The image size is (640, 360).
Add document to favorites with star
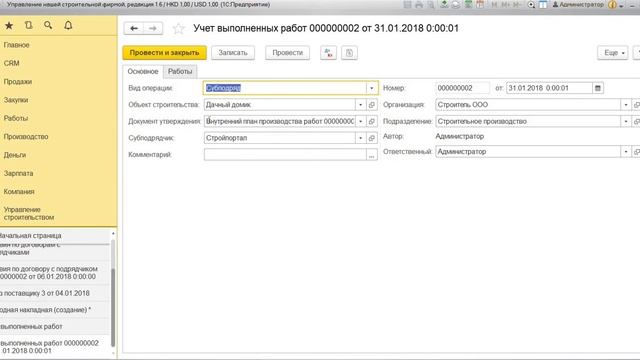[178, 28]
